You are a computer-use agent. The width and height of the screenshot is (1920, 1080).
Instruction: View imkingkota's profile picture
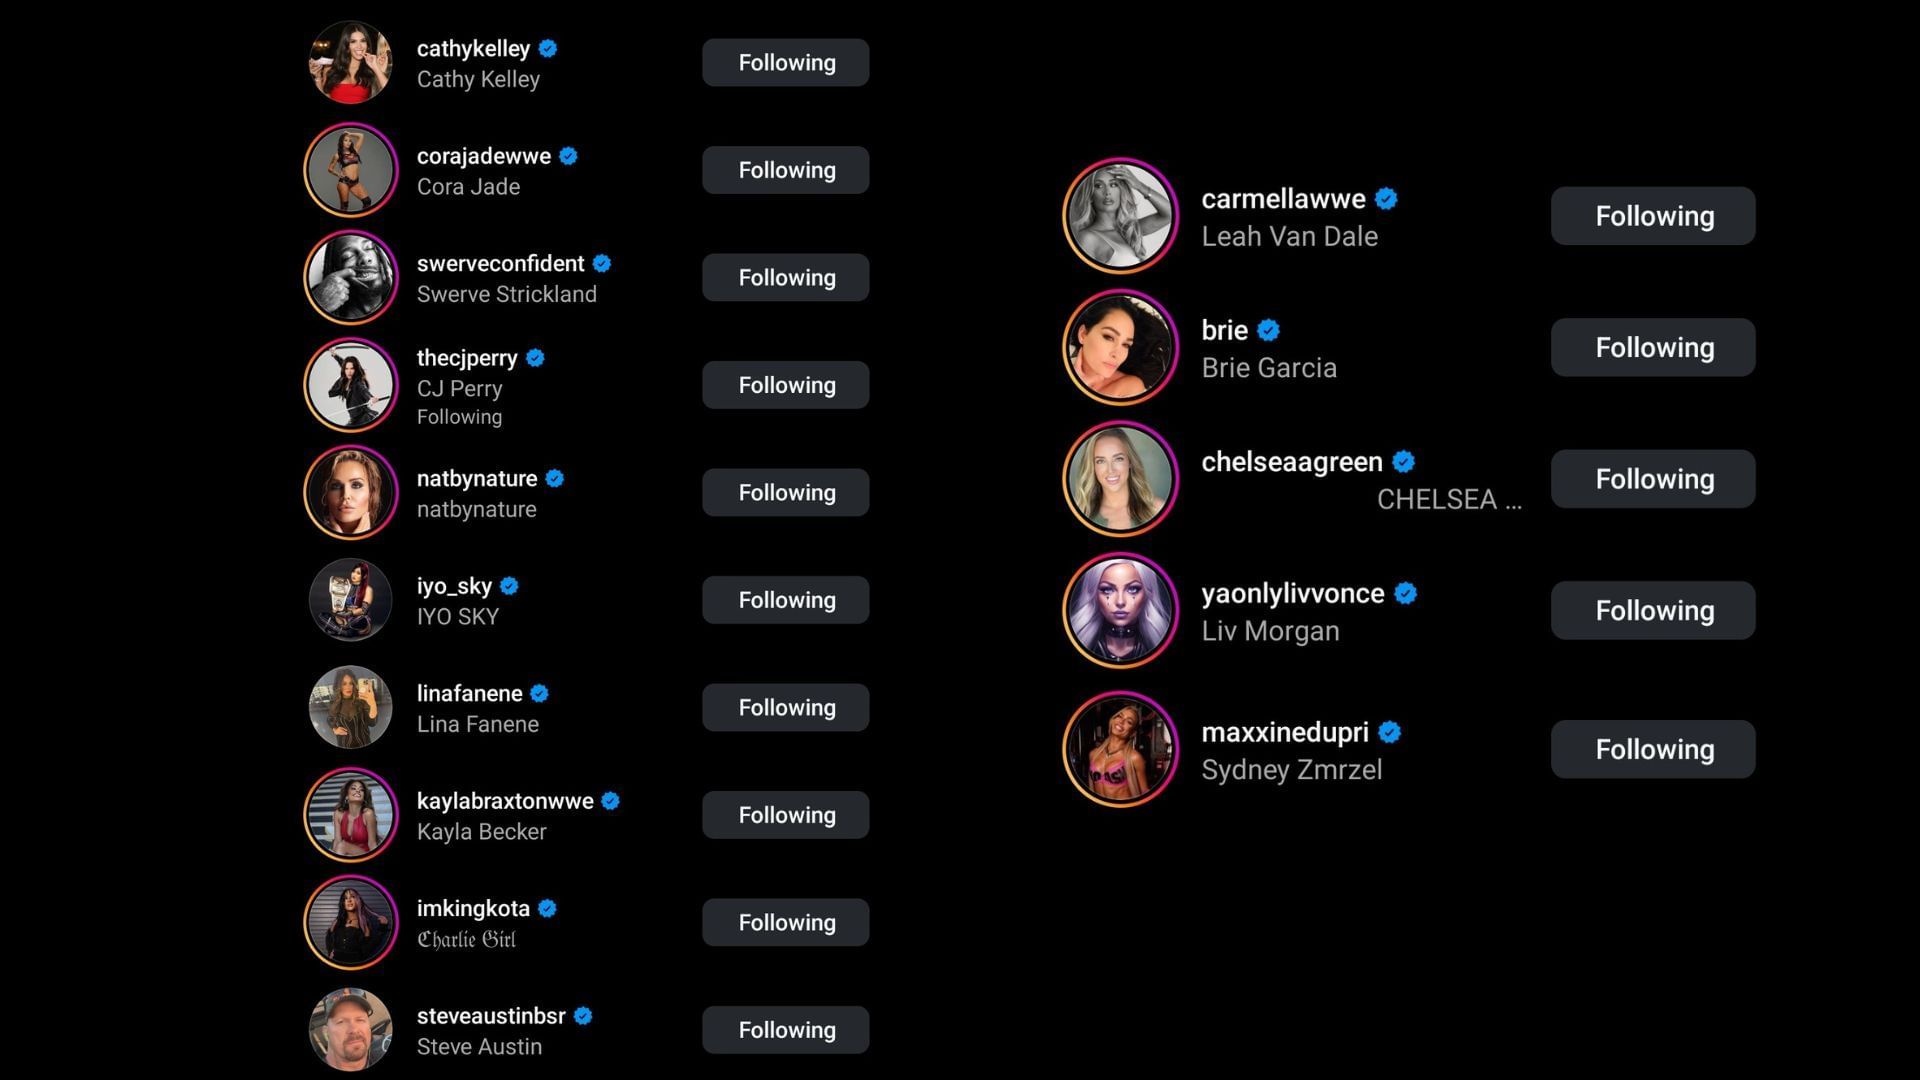click(x=350, y=923)
